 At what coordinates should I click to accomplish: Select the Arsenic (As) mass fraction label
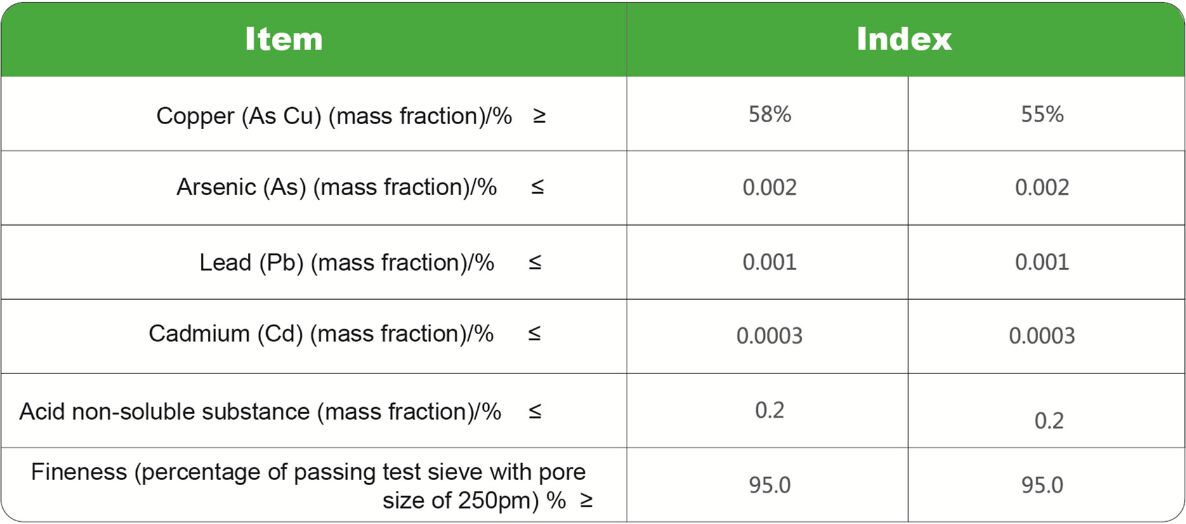[x=337, y=188]
